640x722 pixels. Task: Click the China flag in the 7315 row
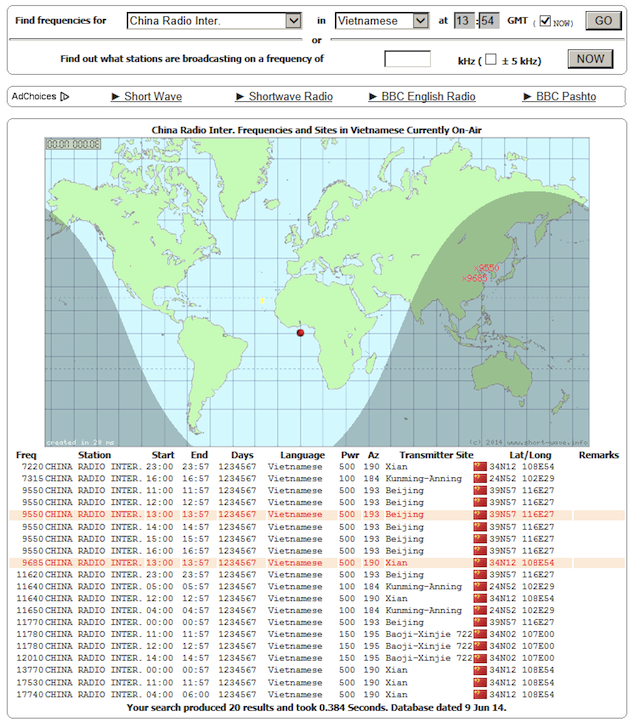(x=480, y=478)
